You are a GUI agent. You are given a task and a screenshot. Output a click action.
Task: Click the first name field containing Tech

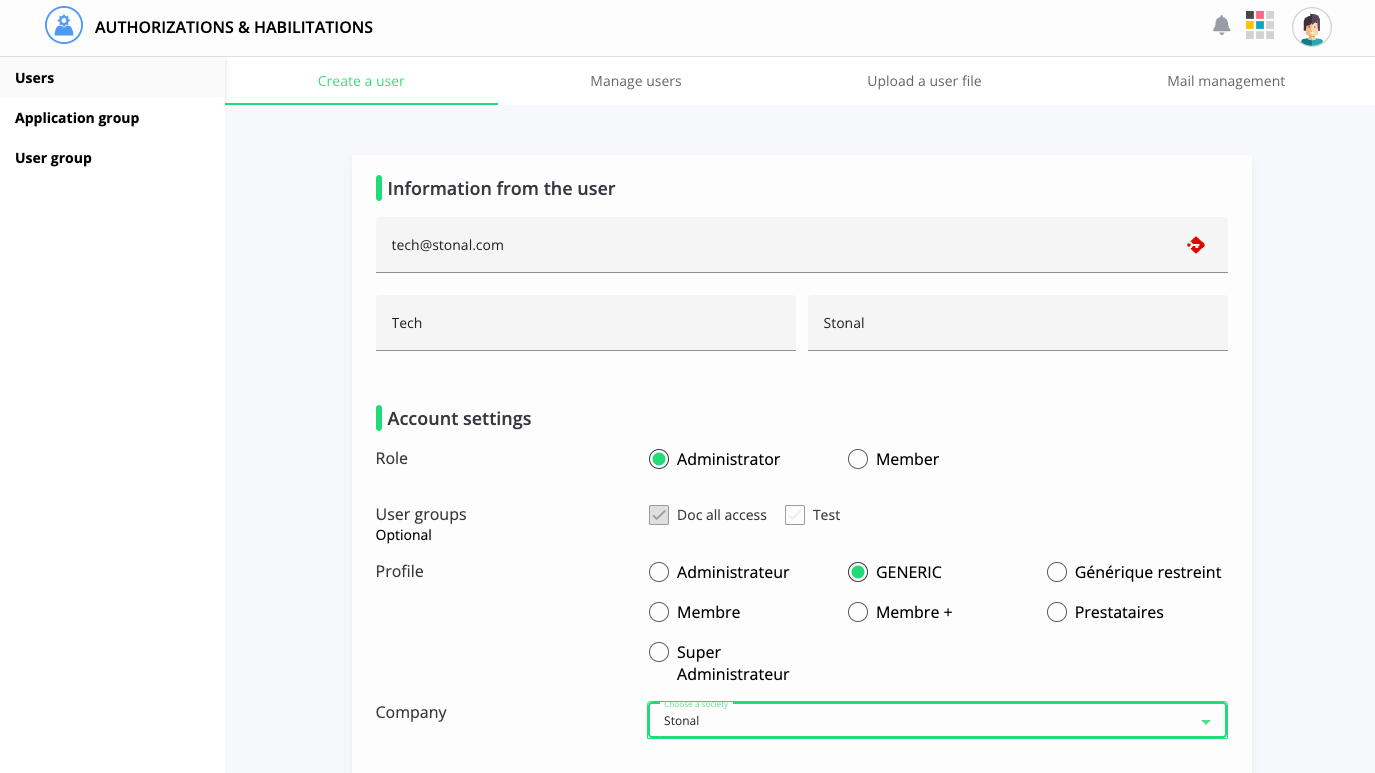pyautogui.click(x=585, y=323)
